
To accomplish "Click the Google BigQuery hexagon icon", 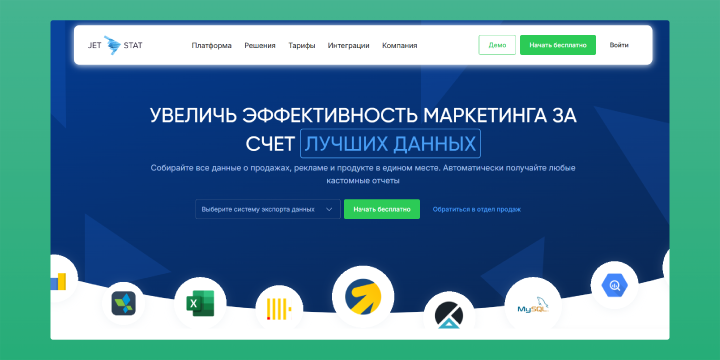I will [x=614, y=285].
